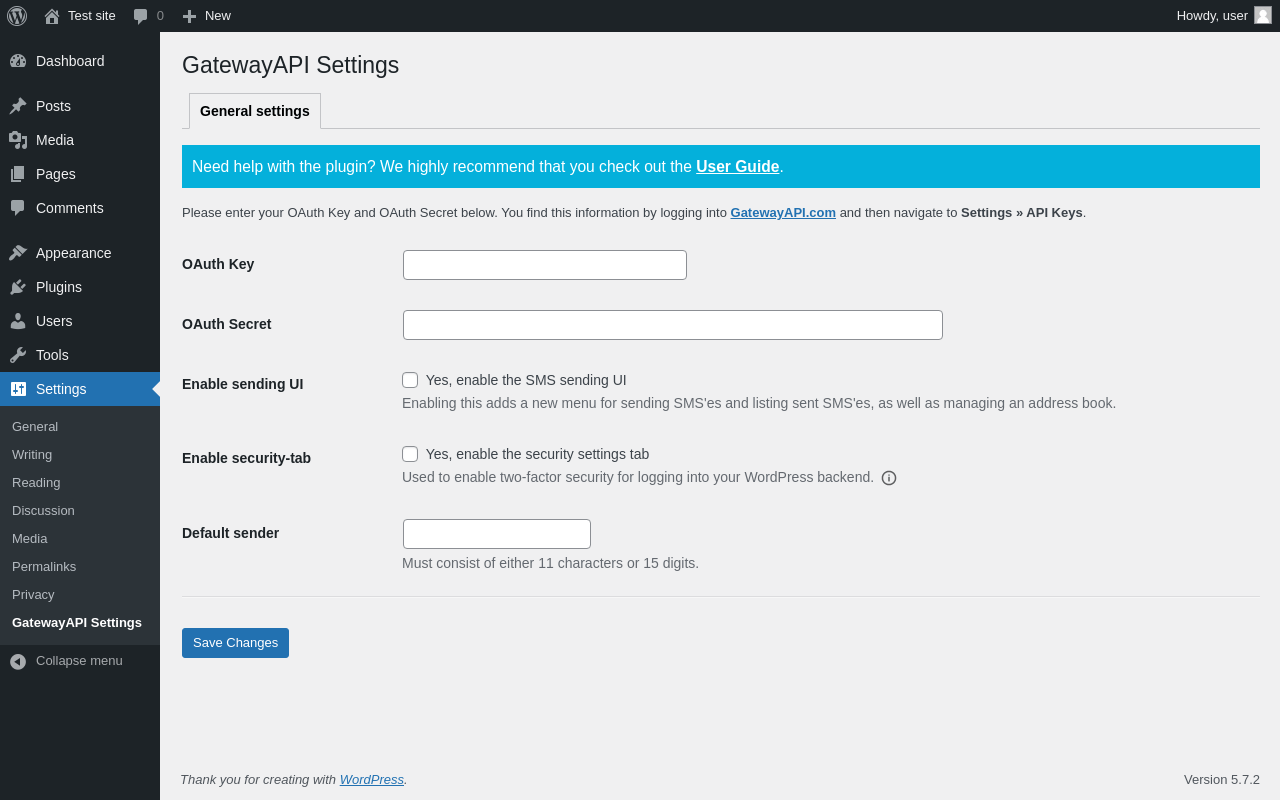Open the User Guide link
Image resolution: width=1280 pixels, height=800 pixels.
coord(738,167)
